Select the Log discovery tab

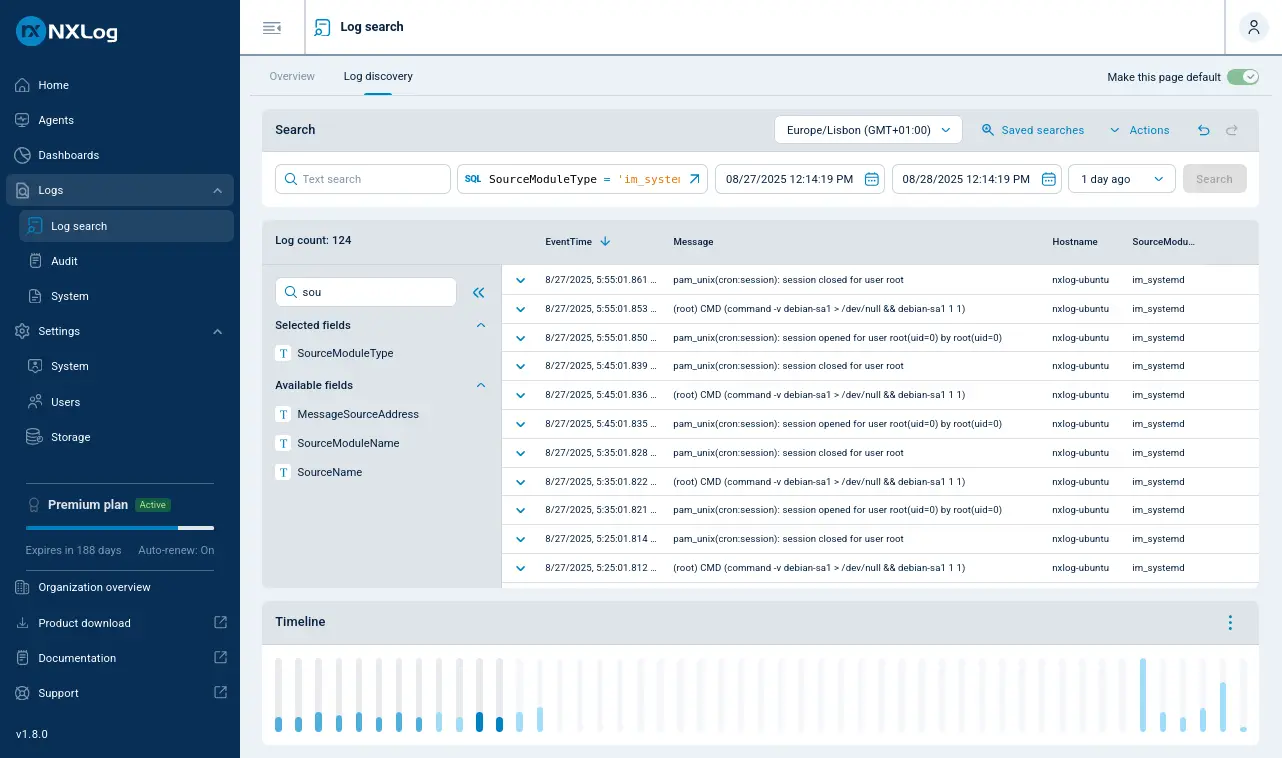pos(378,76)
